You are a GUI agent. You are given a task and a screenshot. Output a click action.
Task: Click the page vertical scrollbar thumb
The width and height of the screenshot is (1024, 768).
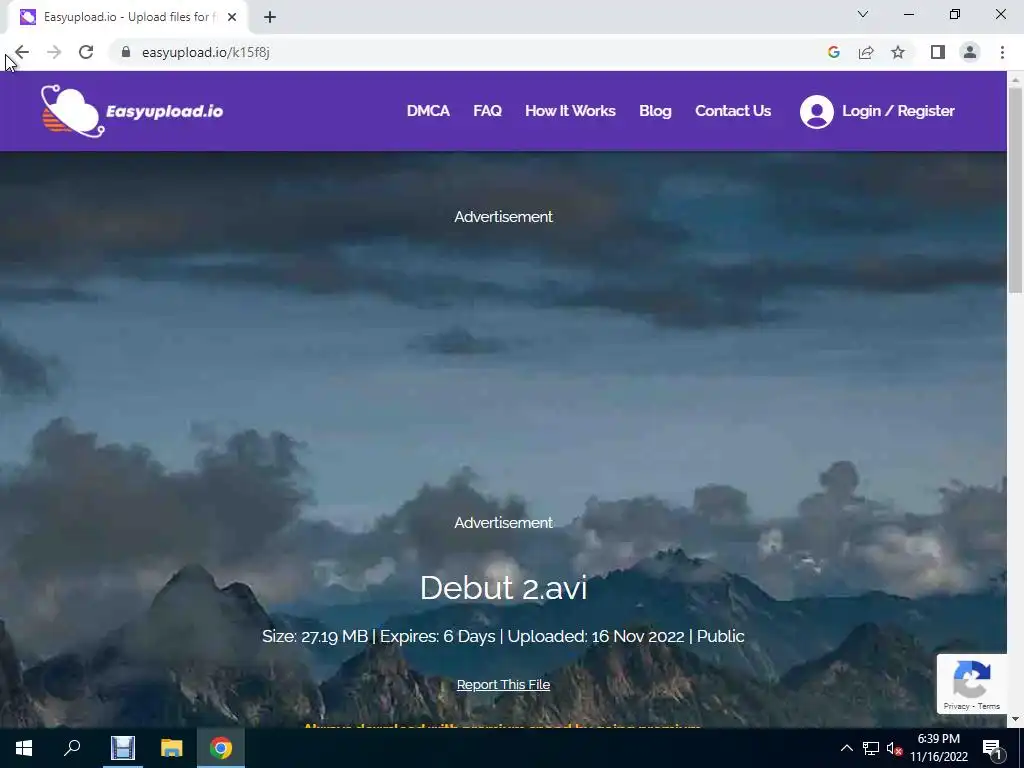pos(1015,190)
